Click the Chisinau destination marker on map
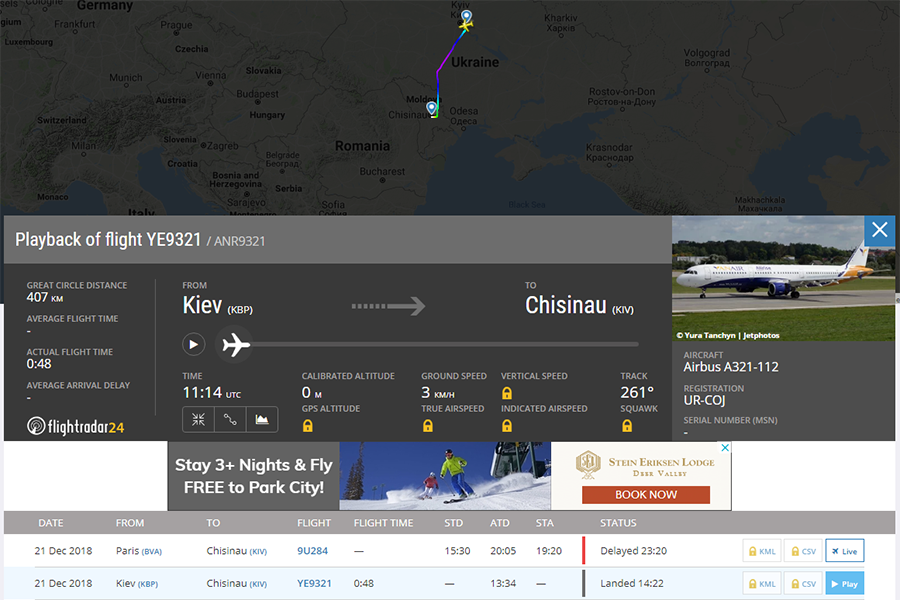The height and width of the screenshot is (600, 900). (x=432, y=108)
